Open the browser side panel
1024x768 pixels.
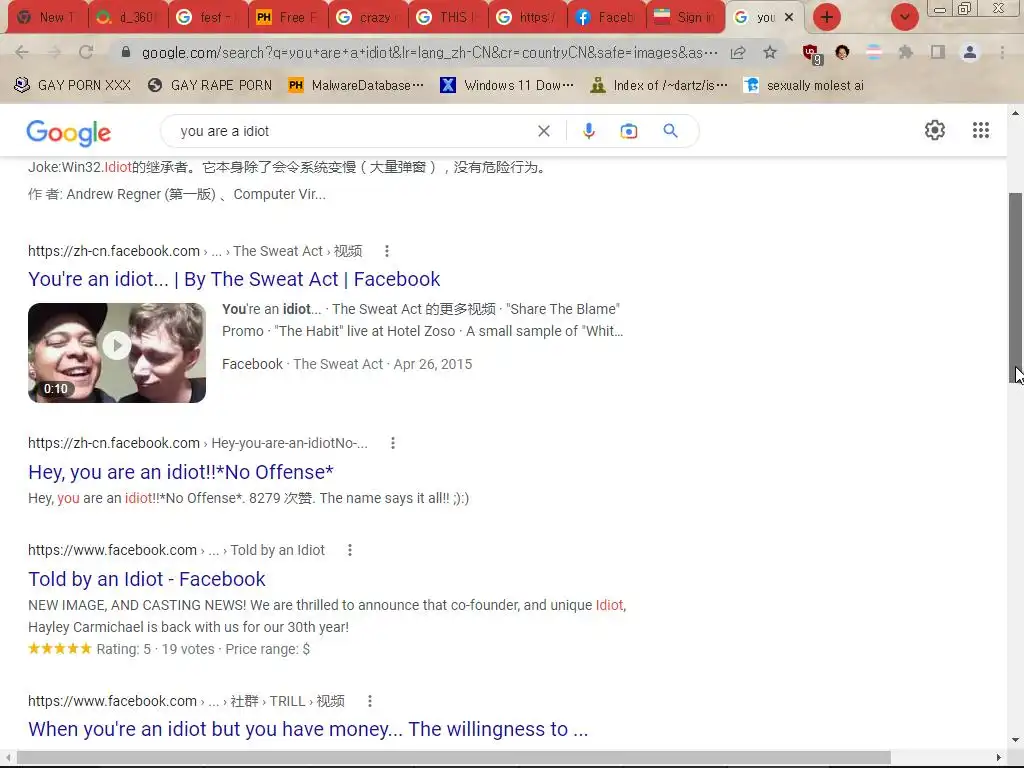(938, 52)
